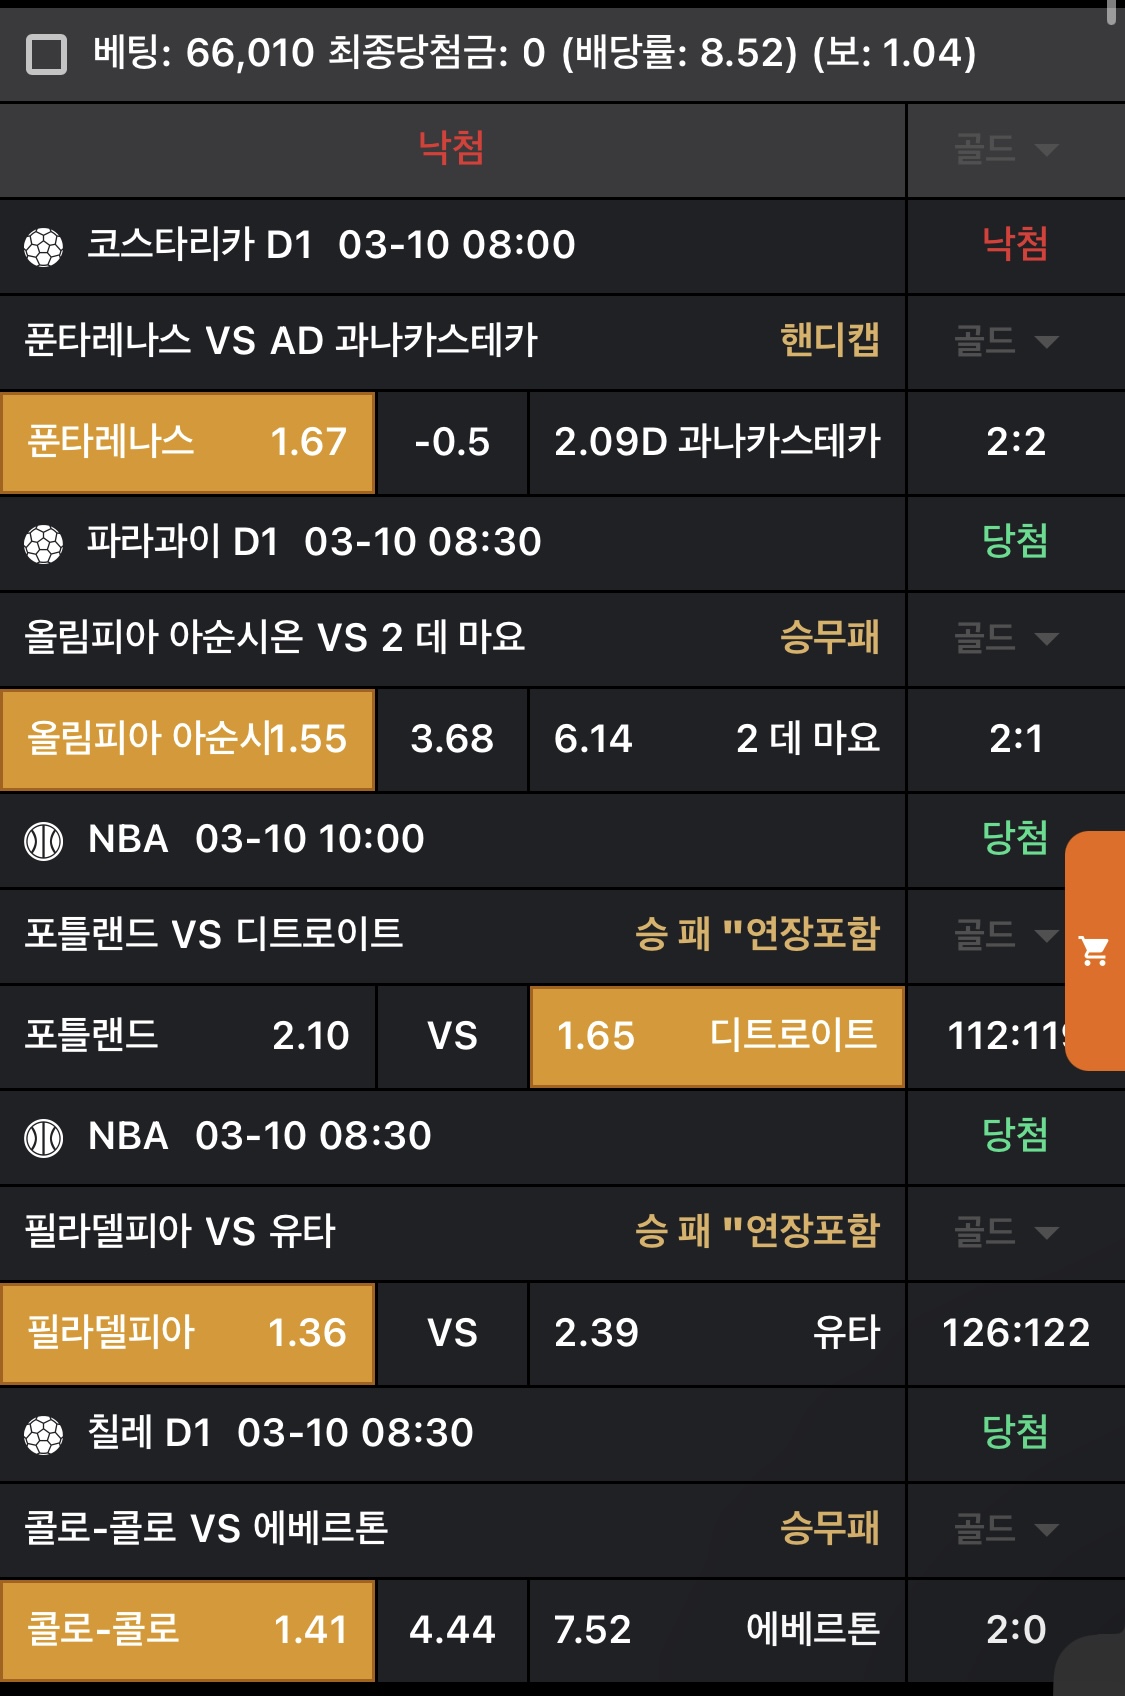
Task: Click basketball icon for NBA 08:30 game
Action: click(x=44, y=1138)
